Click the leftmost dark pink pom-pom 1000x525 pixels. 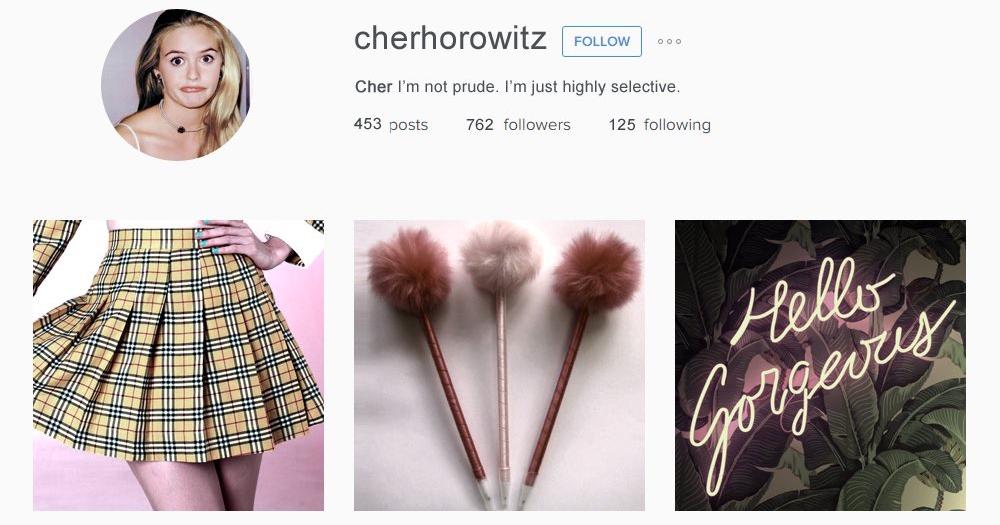pyautogui.click(x=409, y=272)
